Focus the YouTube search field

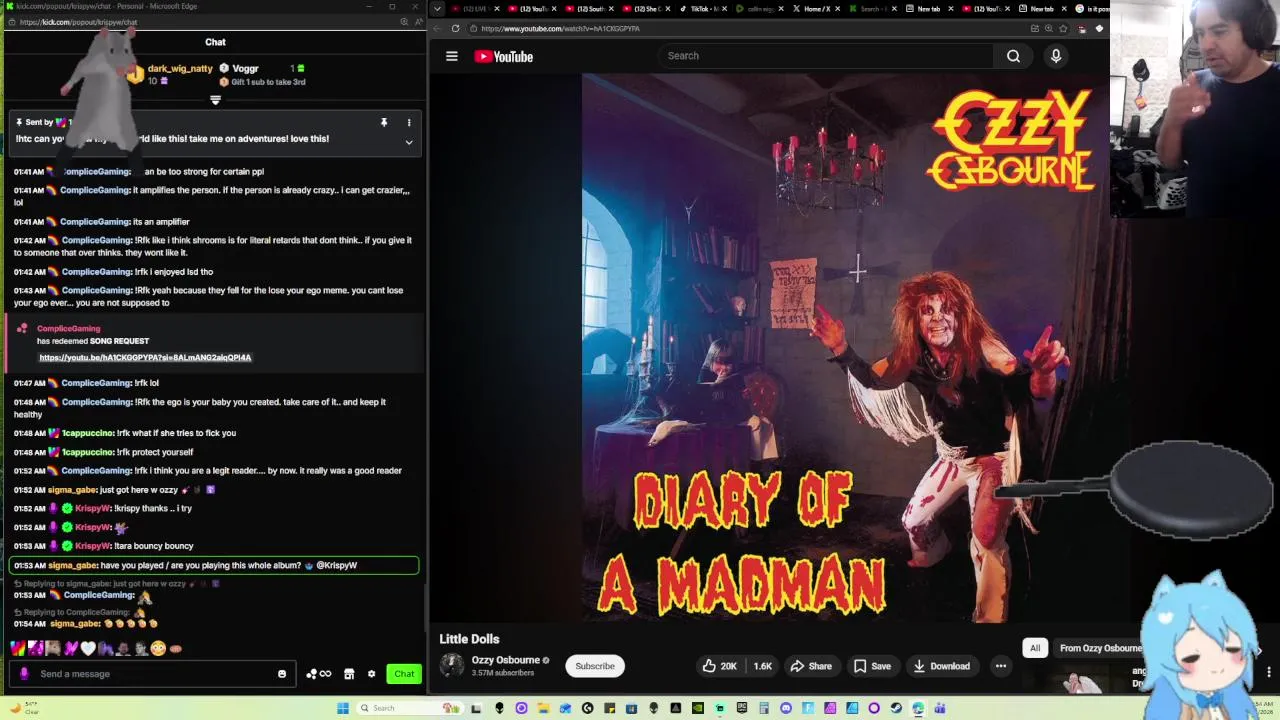827,56
